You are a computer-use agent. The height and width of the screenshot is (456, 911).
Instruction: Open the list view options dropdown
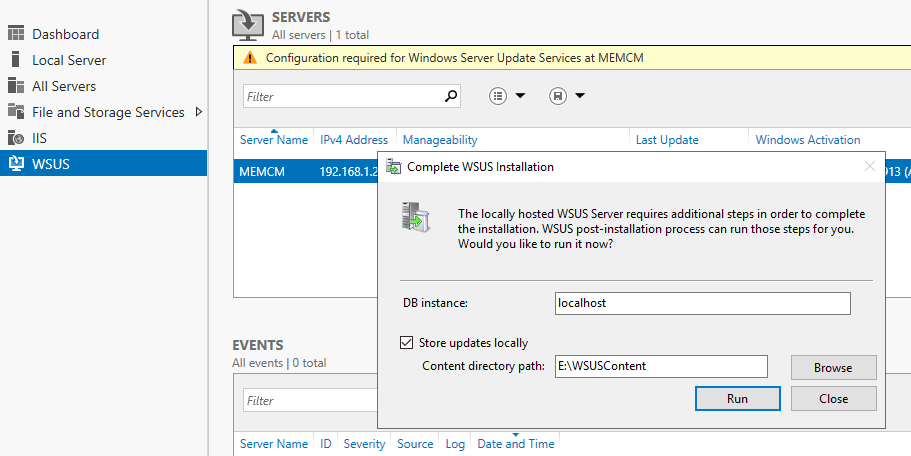click(507, 96)
